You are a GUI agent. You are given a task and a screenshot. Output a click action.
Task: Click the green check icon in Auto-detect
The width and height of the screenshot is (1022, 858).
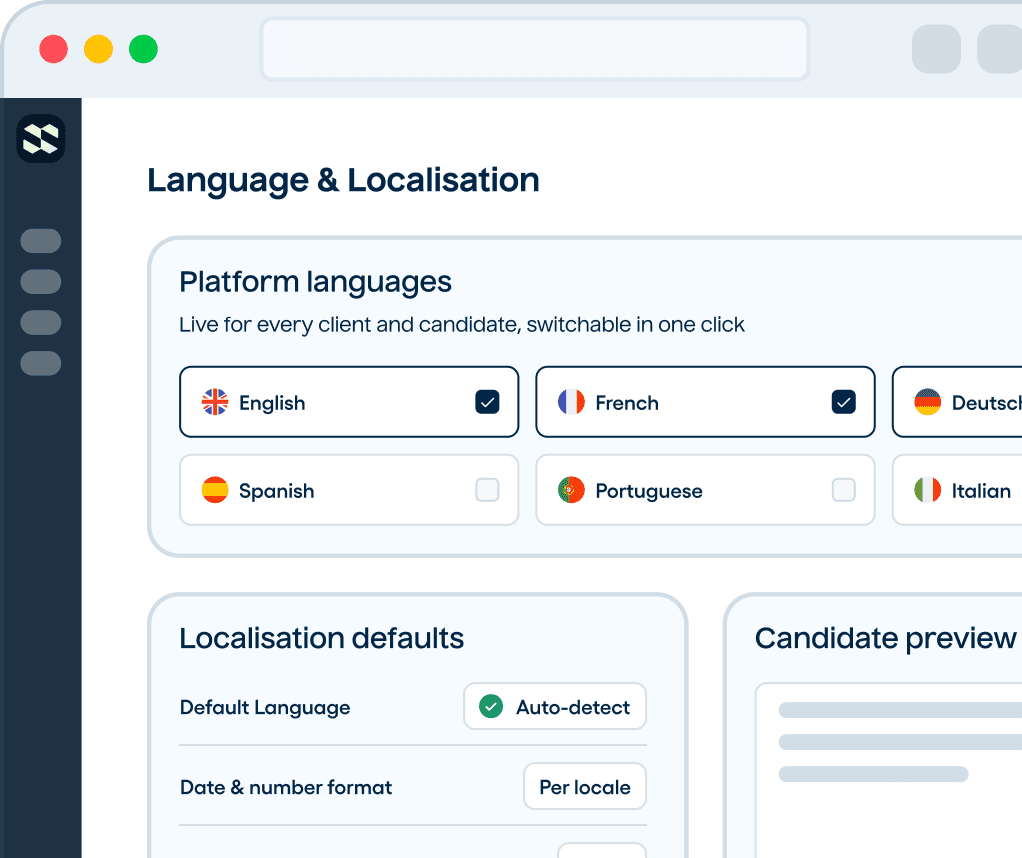491,706
